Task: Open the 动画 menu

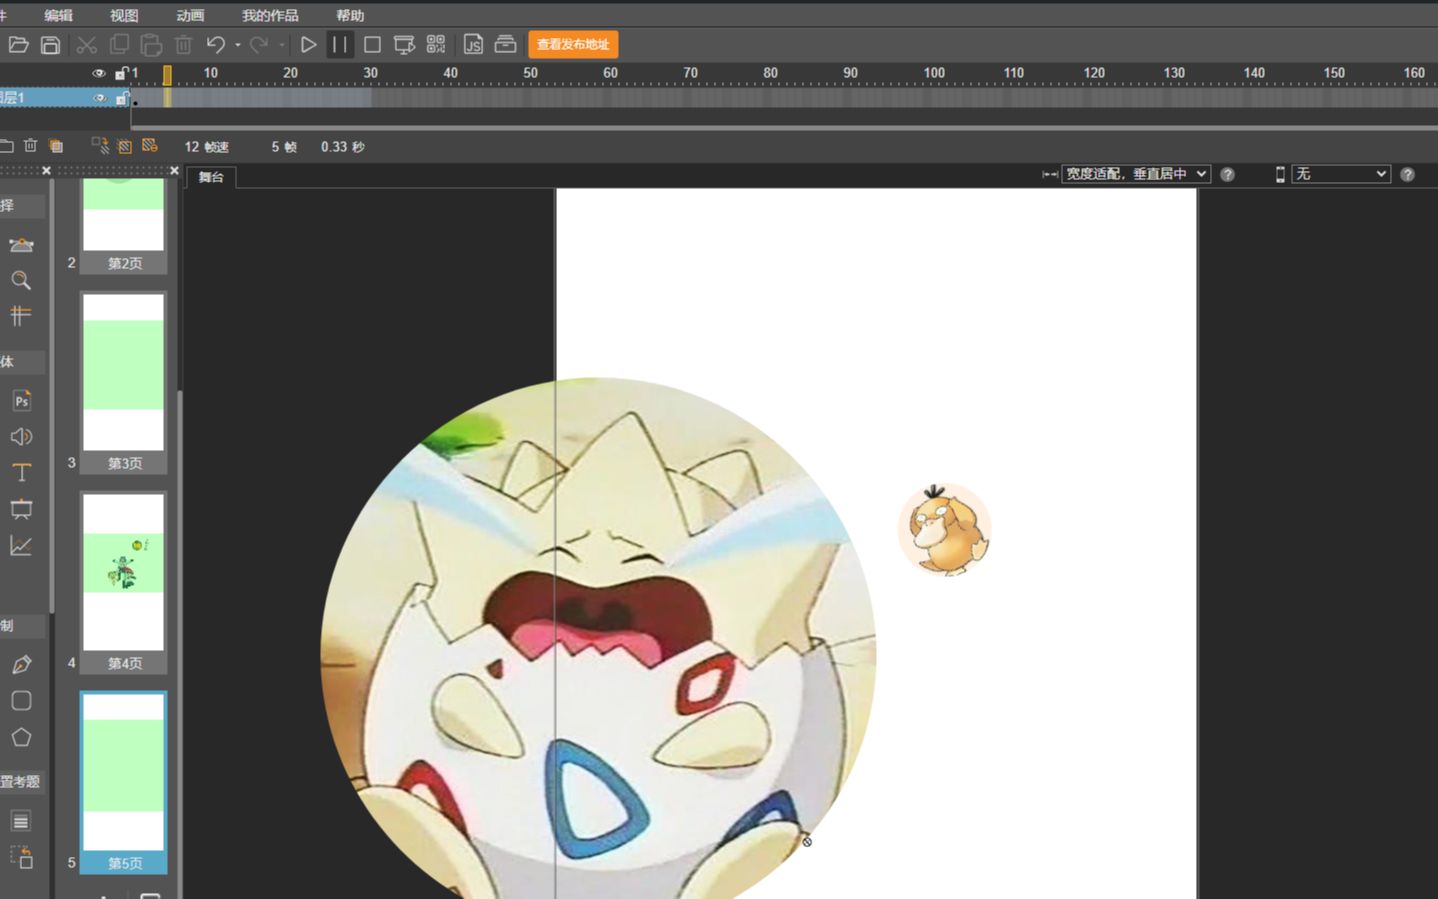Action: 190,15
